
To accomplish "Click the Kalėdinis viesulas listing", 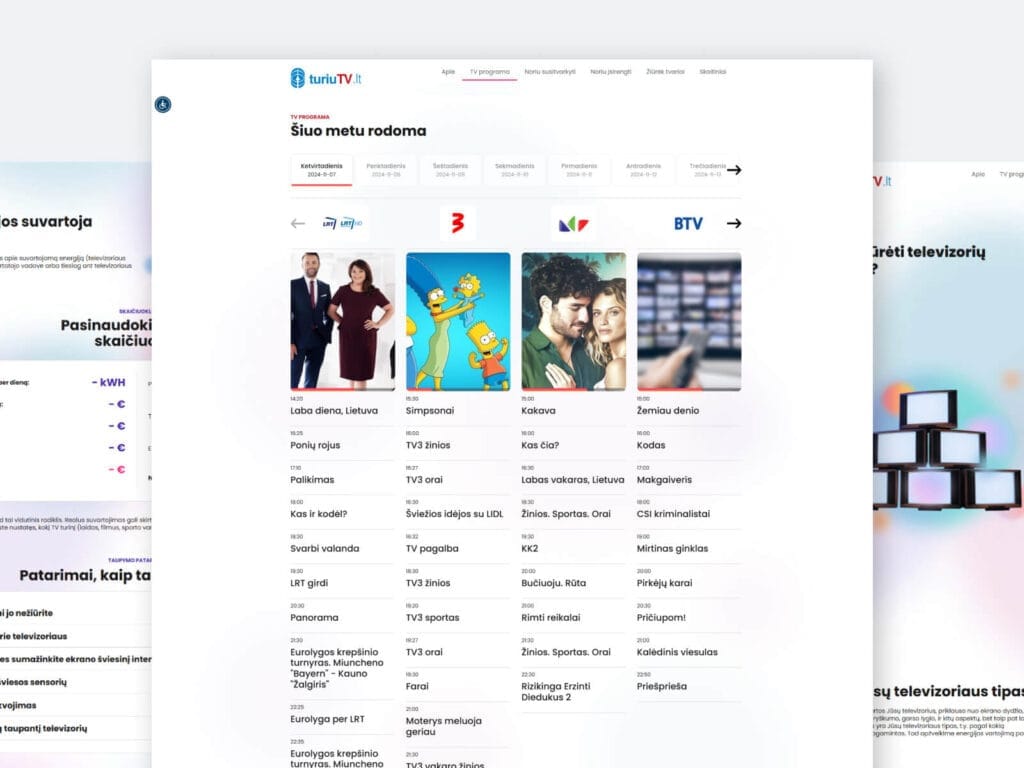I will (x=677, y=652).
